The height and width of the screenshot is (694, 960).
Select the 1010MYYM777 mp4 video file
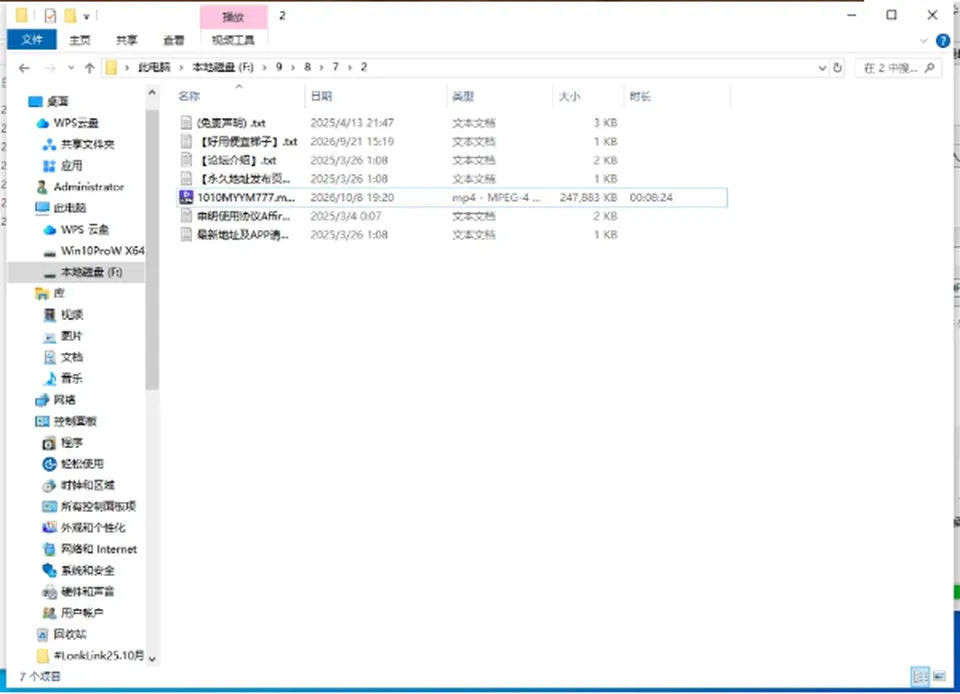pyautogui.click(x=452, y=198)
